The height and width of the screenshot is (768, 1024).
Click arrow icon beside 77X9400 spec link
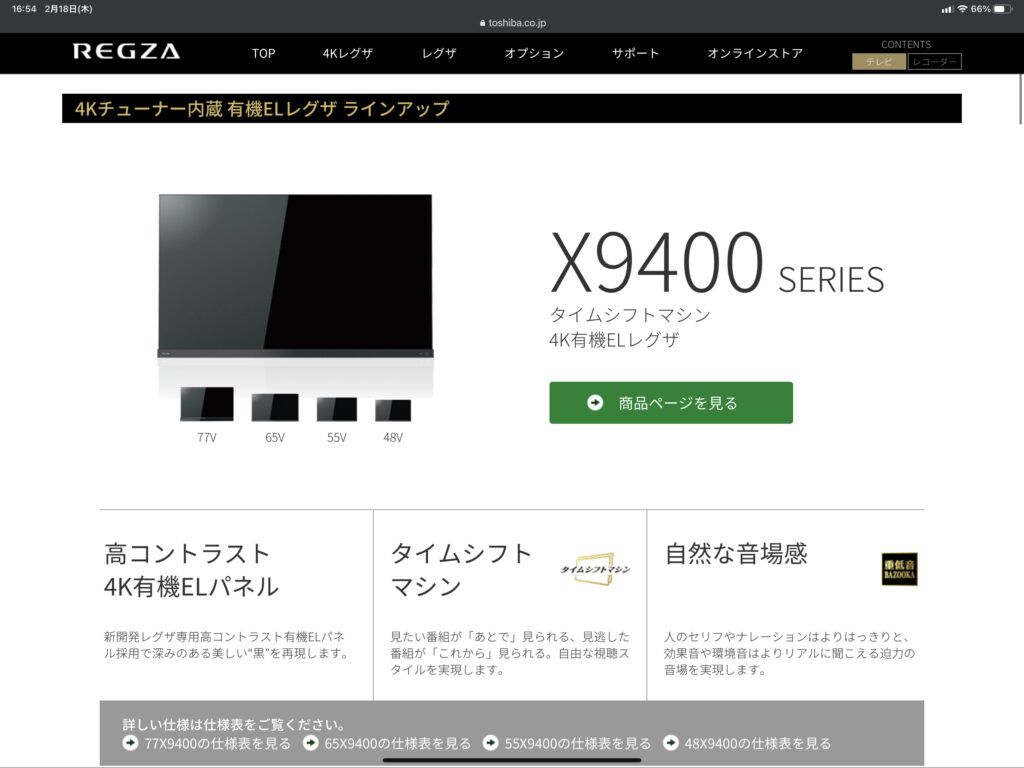click(x=130, y=743)
